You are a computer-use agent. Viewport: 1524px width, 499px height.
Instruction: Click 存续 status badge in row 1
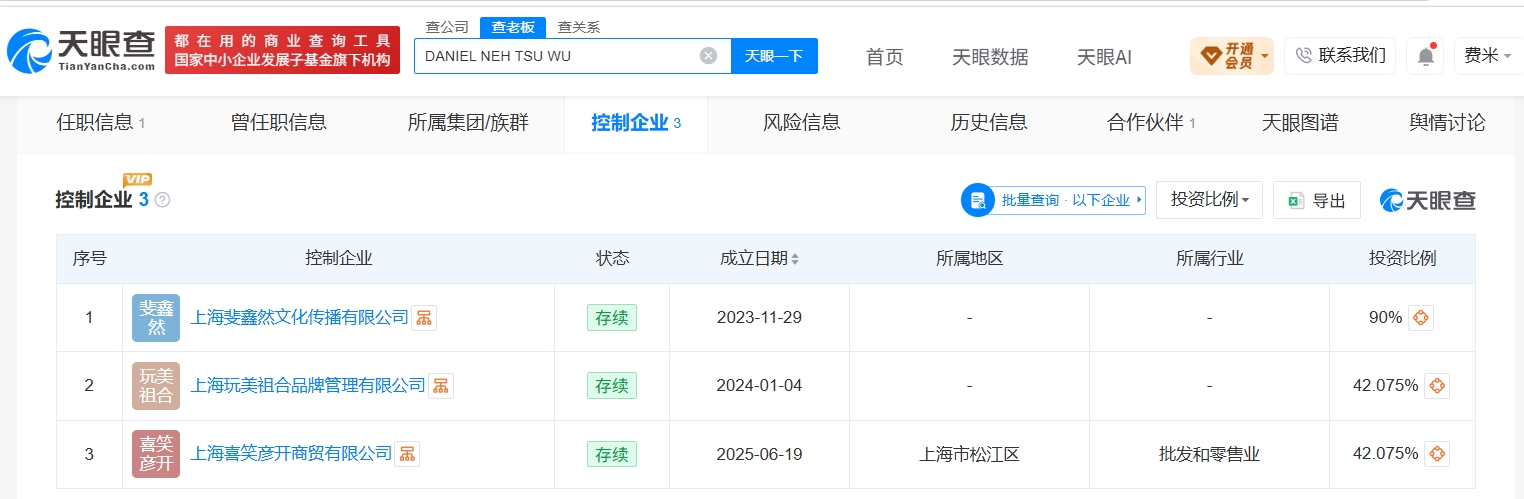pyautogui.click(x=612, y=318)
